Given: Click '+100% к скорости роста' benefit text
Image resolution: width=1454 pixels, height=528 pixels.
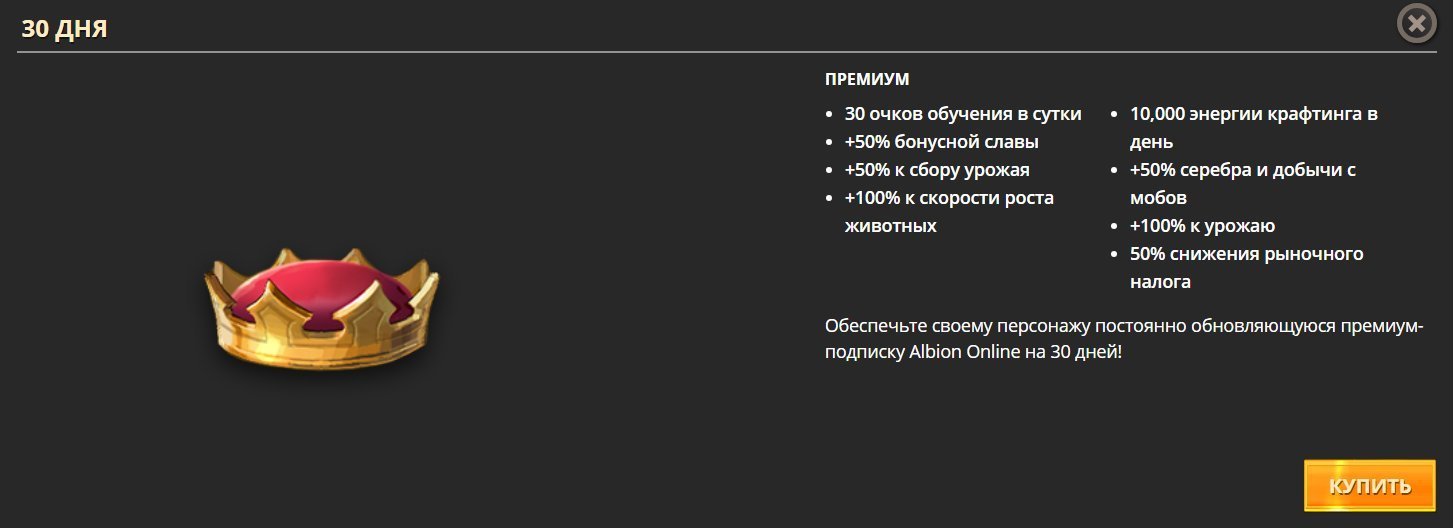Looking at the screenshot, I should (x=949, y=198).
